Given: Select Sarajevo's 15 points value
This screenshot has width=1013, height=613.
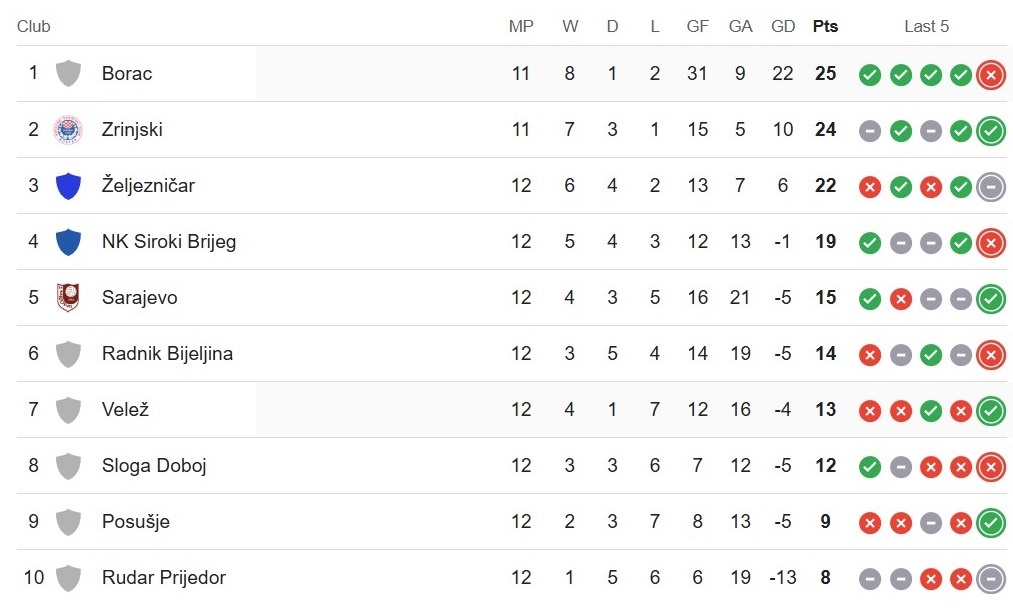Looking at the screenshot, I should point(825,298).
